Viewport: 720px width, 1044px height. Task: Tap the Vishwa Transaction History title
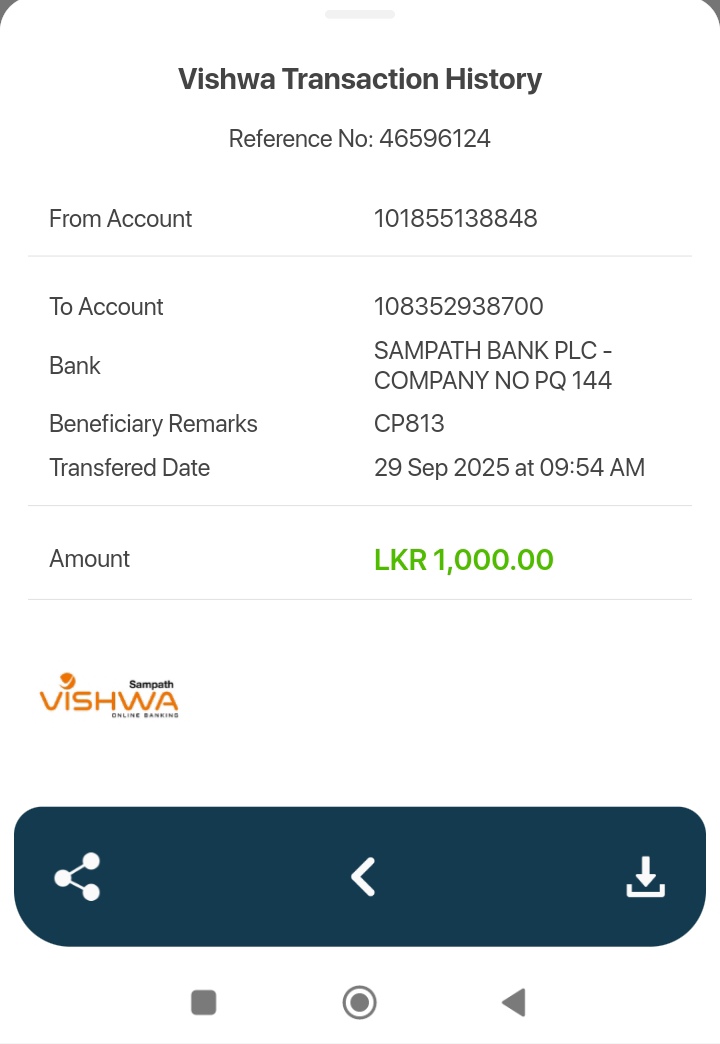click(x=360, y=79)
